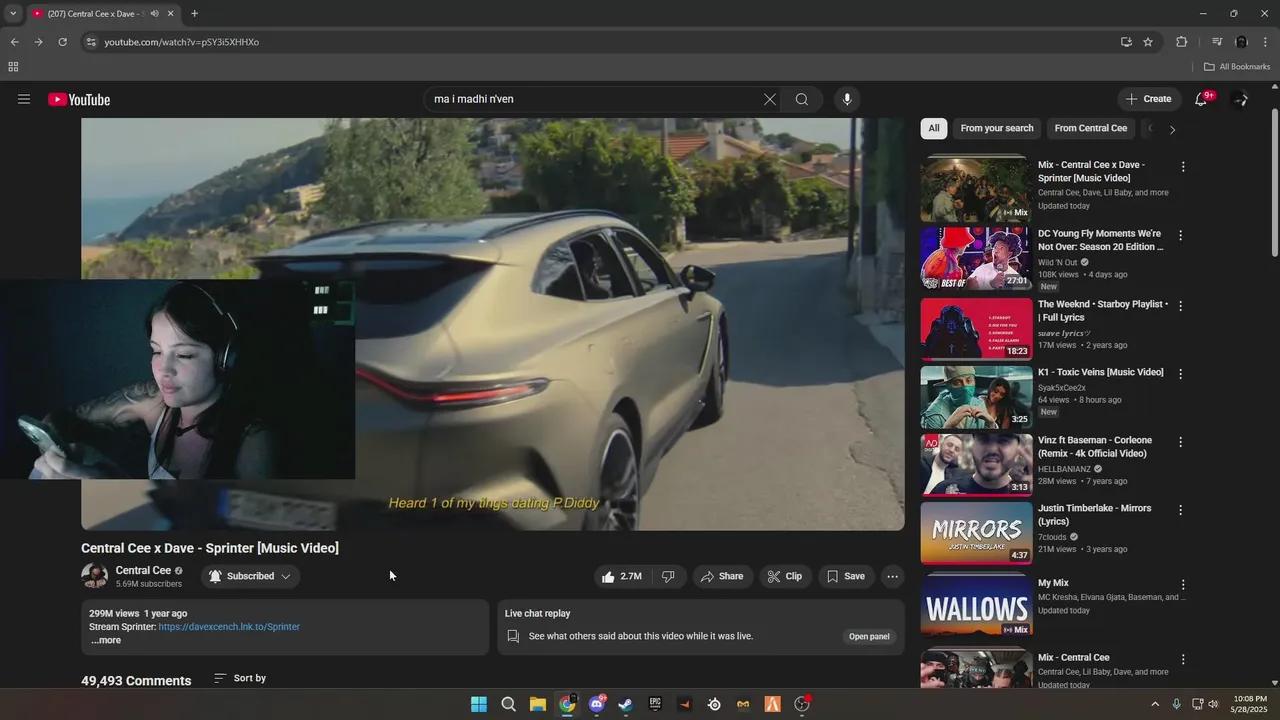
Task: Reload the page
Action: point(62,42)
